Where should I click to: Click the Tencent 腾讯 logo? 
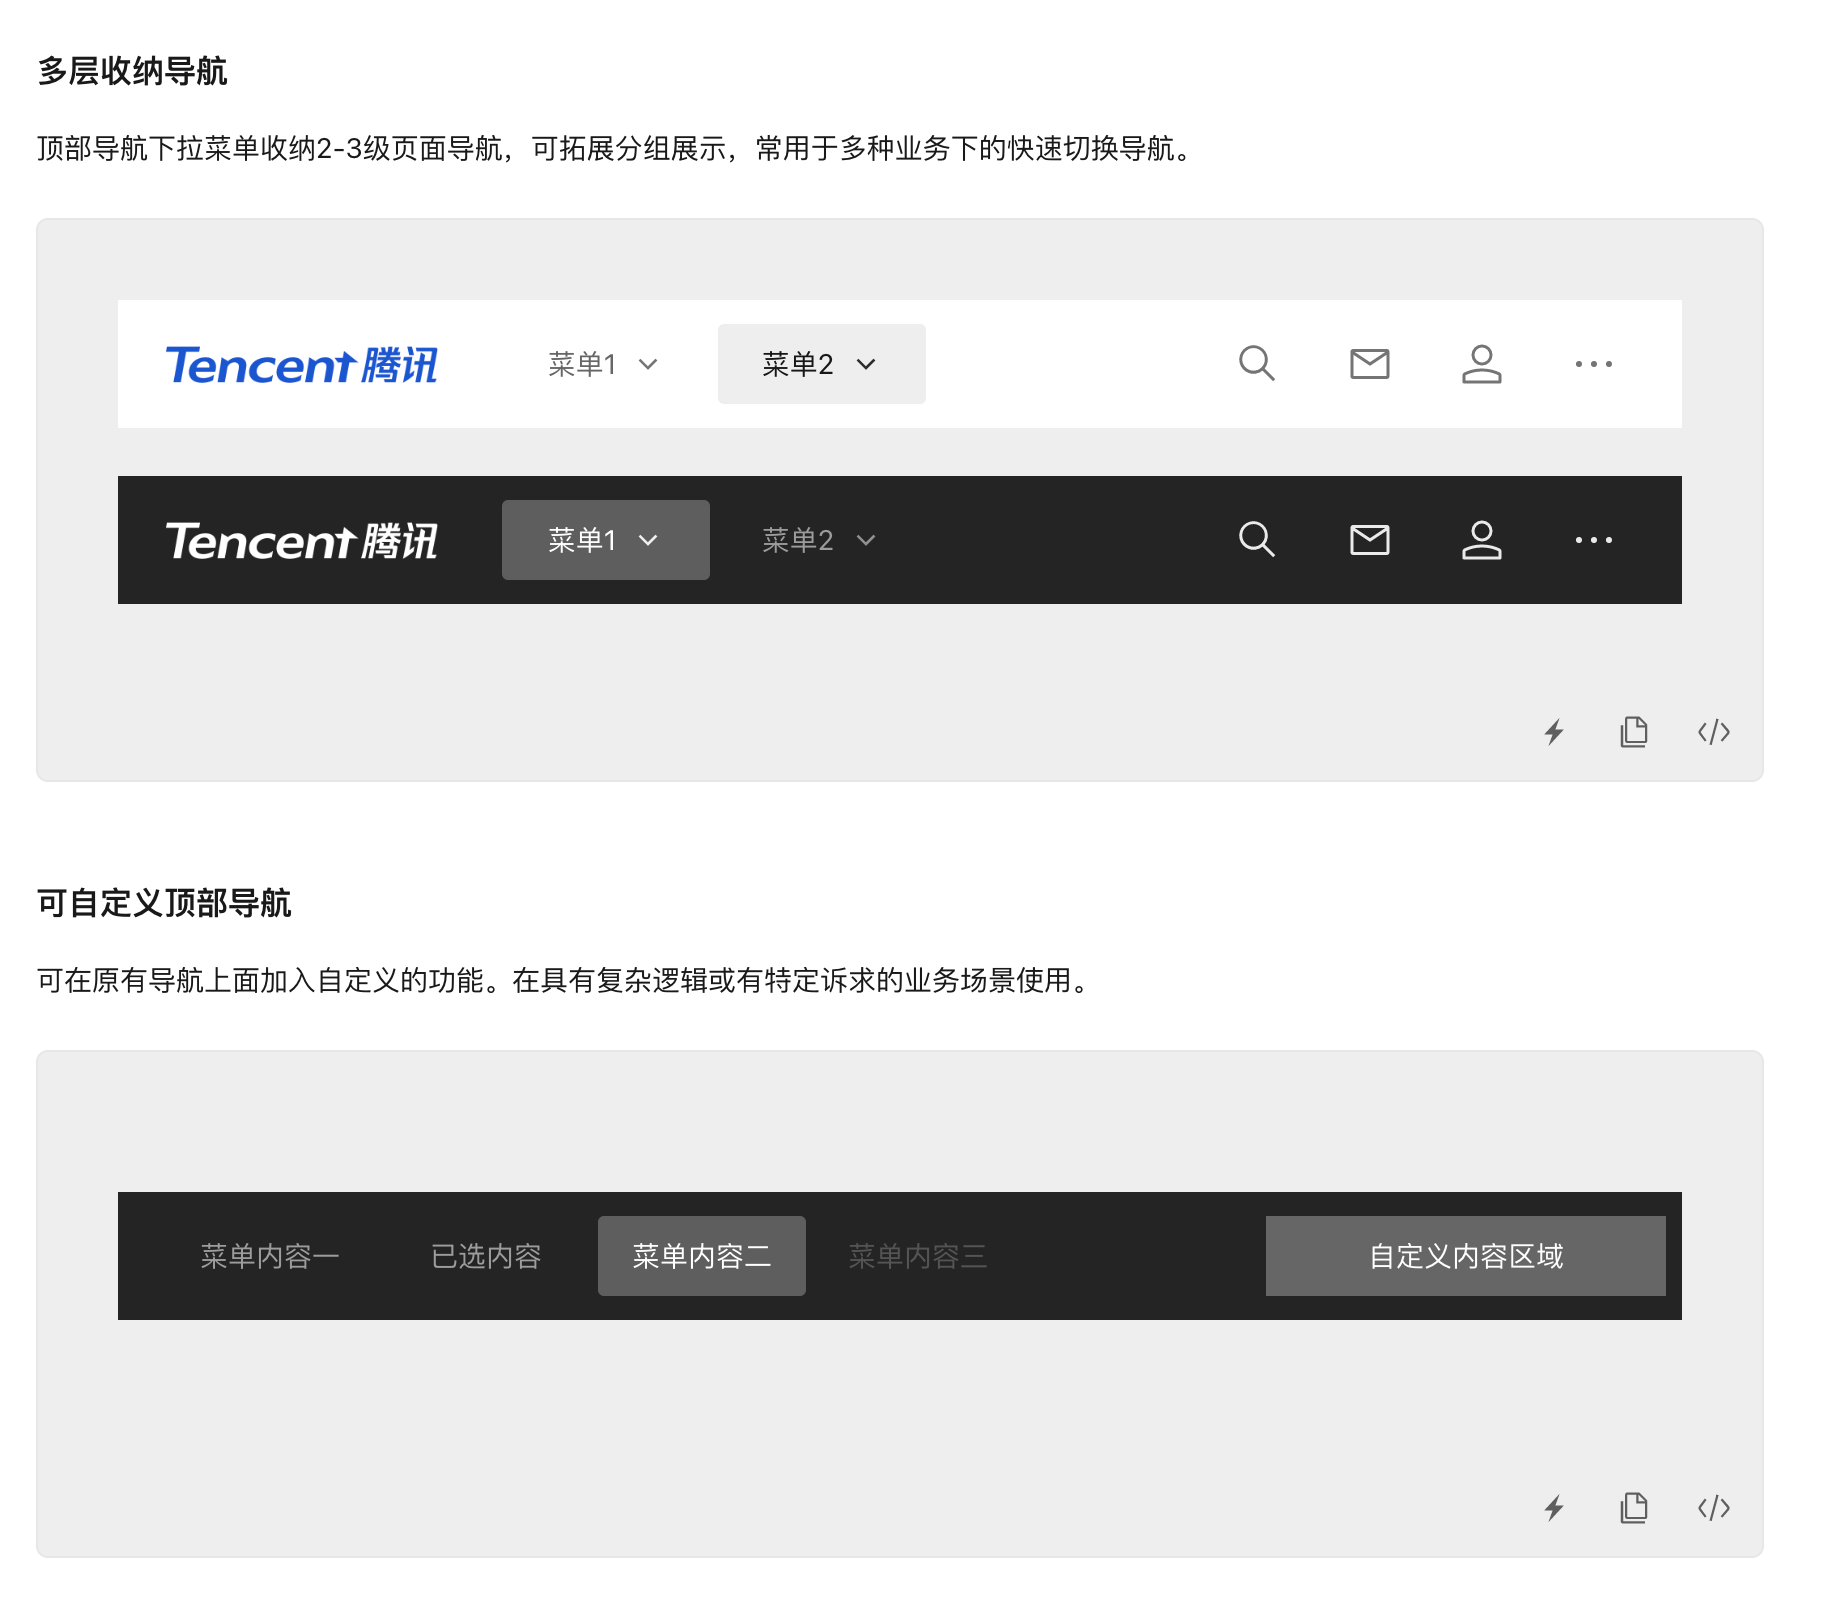pyautogui.click(x=303, y=364)
